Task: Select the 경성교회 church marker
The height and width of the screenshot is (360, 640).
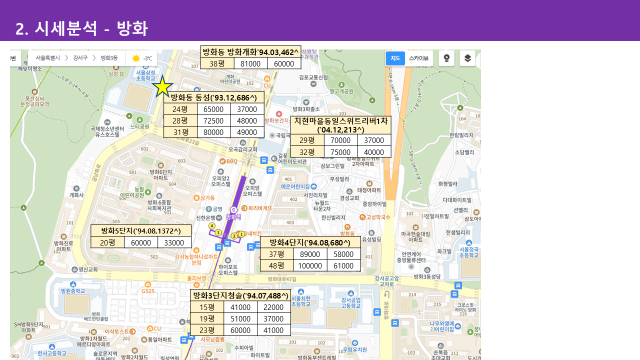Action: click(349, 191)
